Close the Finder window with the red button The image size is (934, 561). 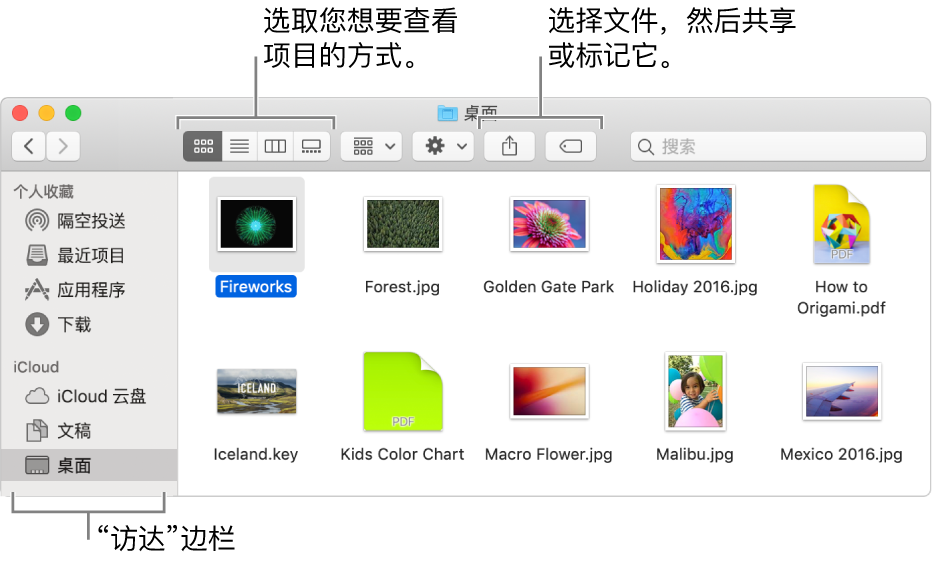(20, 113)
